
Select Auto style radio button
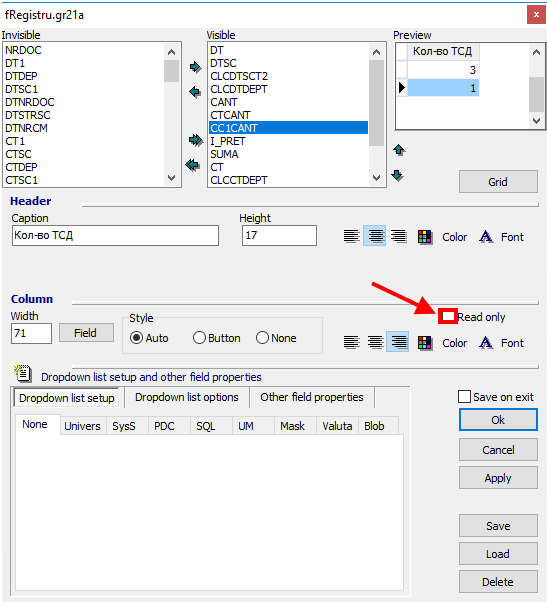(136, 338)
